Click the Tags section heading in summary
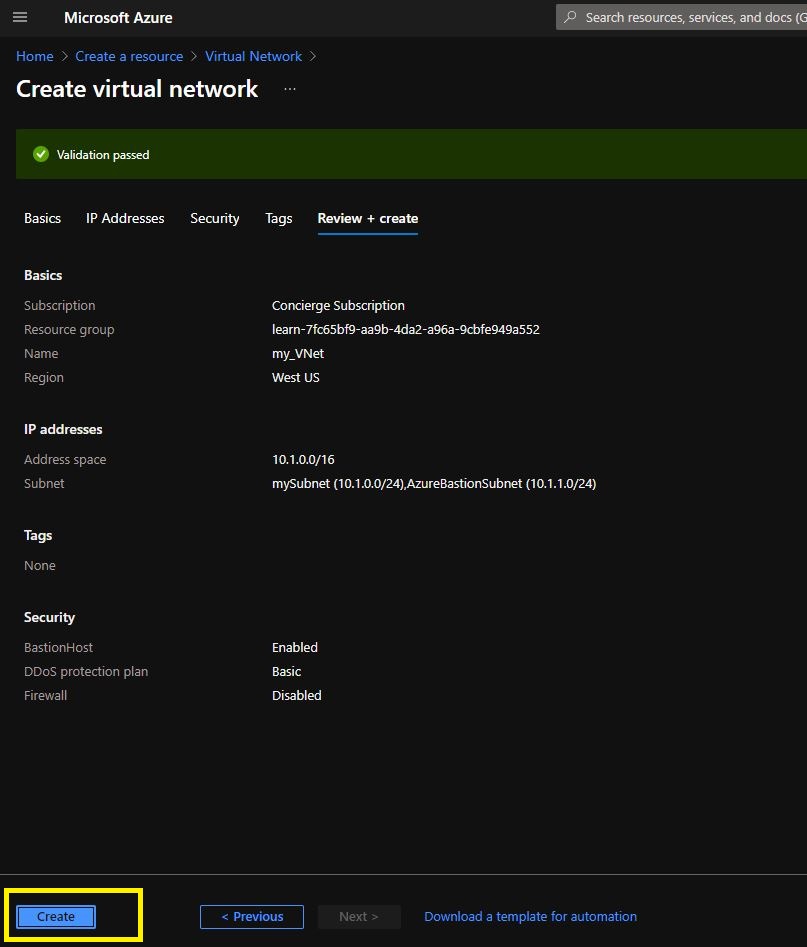 (38, 536)
